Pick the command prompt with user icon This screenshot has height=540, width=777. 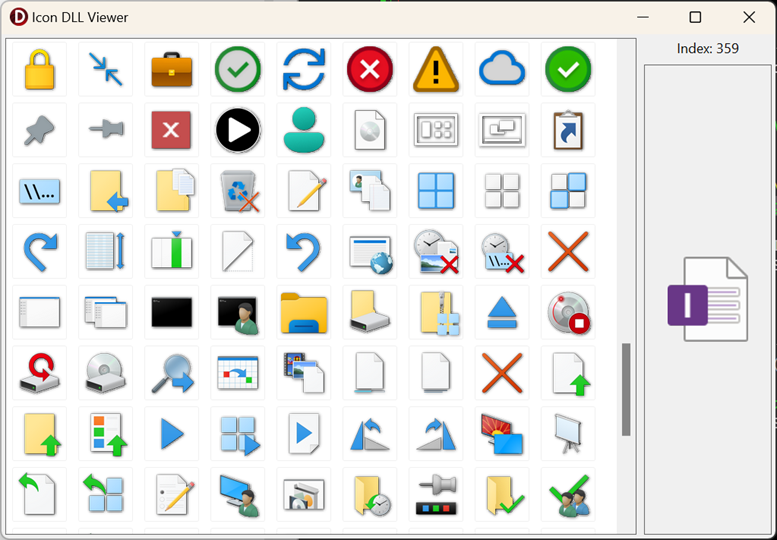[x=238, y=315]
